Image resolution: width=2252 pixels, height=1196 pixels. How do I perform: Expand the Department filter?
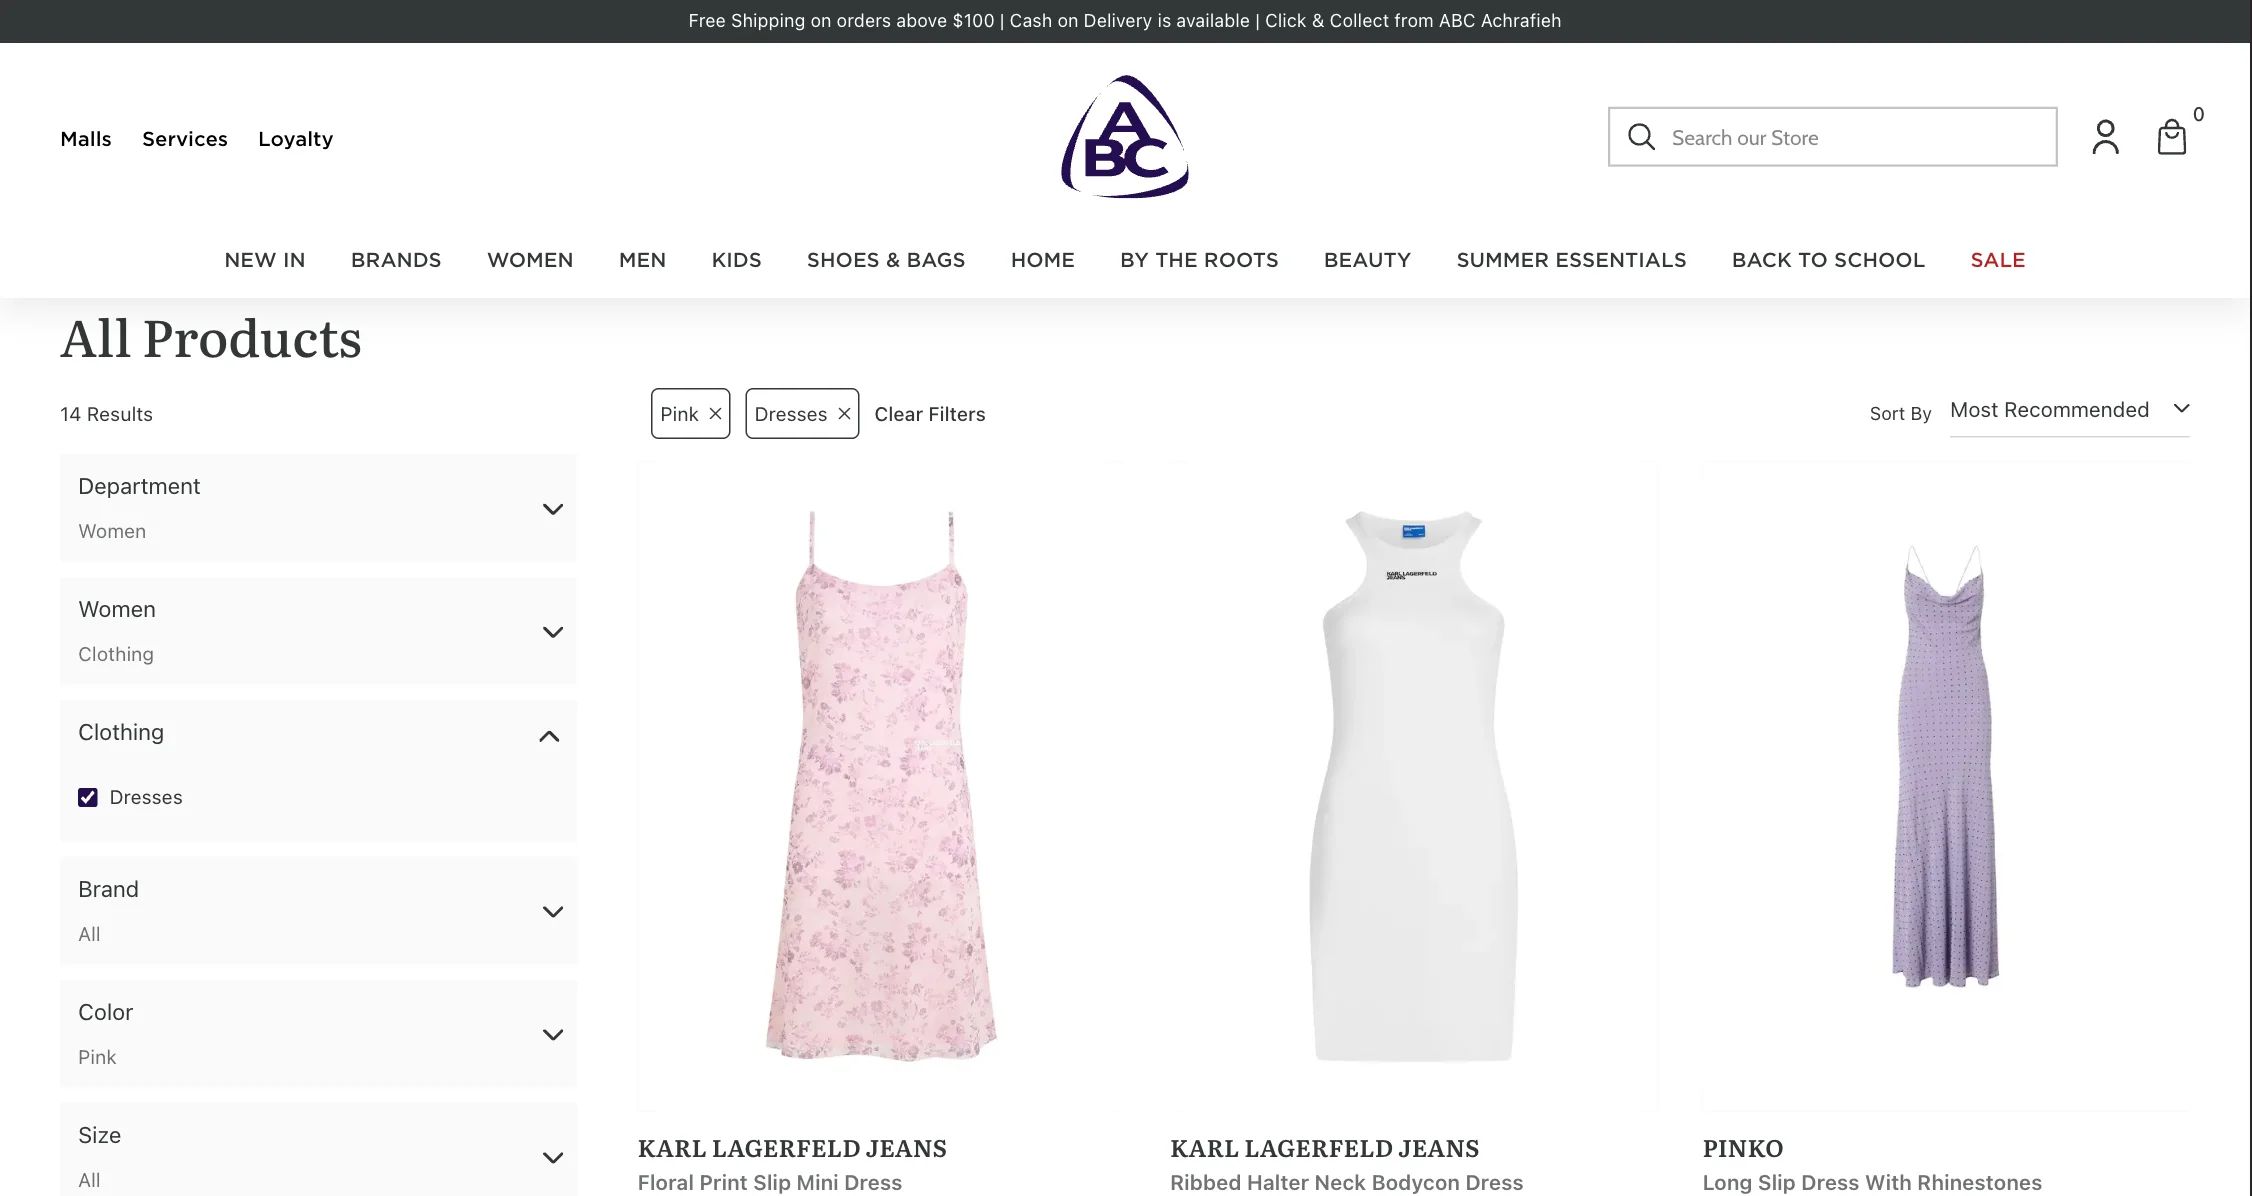[318, 508]
